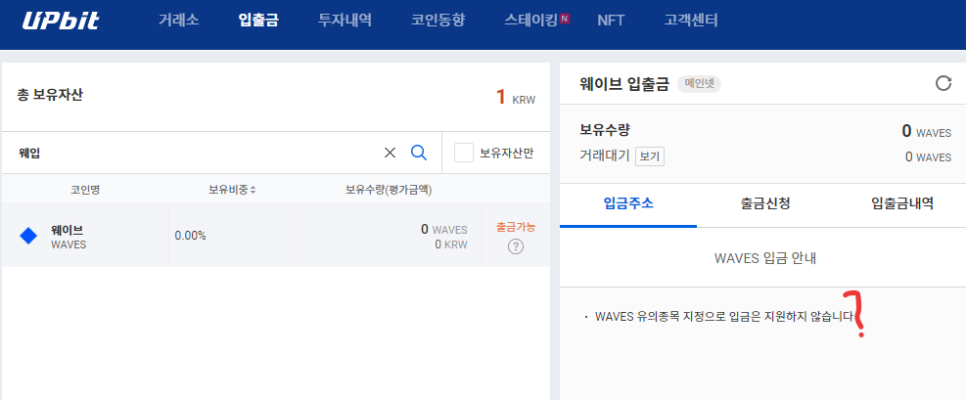The width and height of the screenshot is (966, 400).
Task: Open the NFT menu
Action: click(x=611, y=20)
